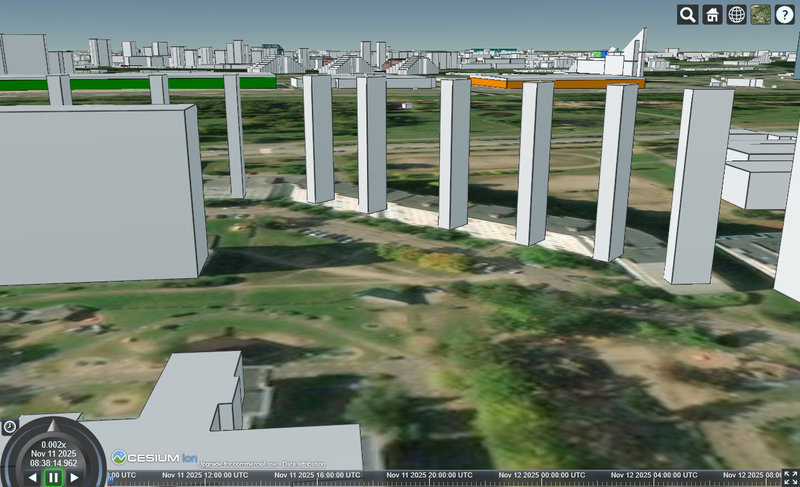Screen dimensions: 800x487
Task: Open the base layer imagery picker
Action: [761, 14]
